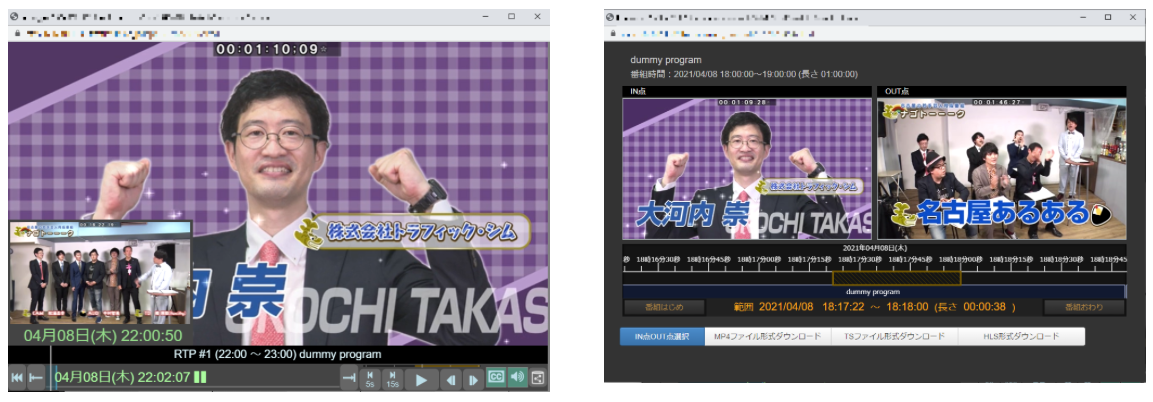Click the 番組時間 line in download window

point(744,74)
